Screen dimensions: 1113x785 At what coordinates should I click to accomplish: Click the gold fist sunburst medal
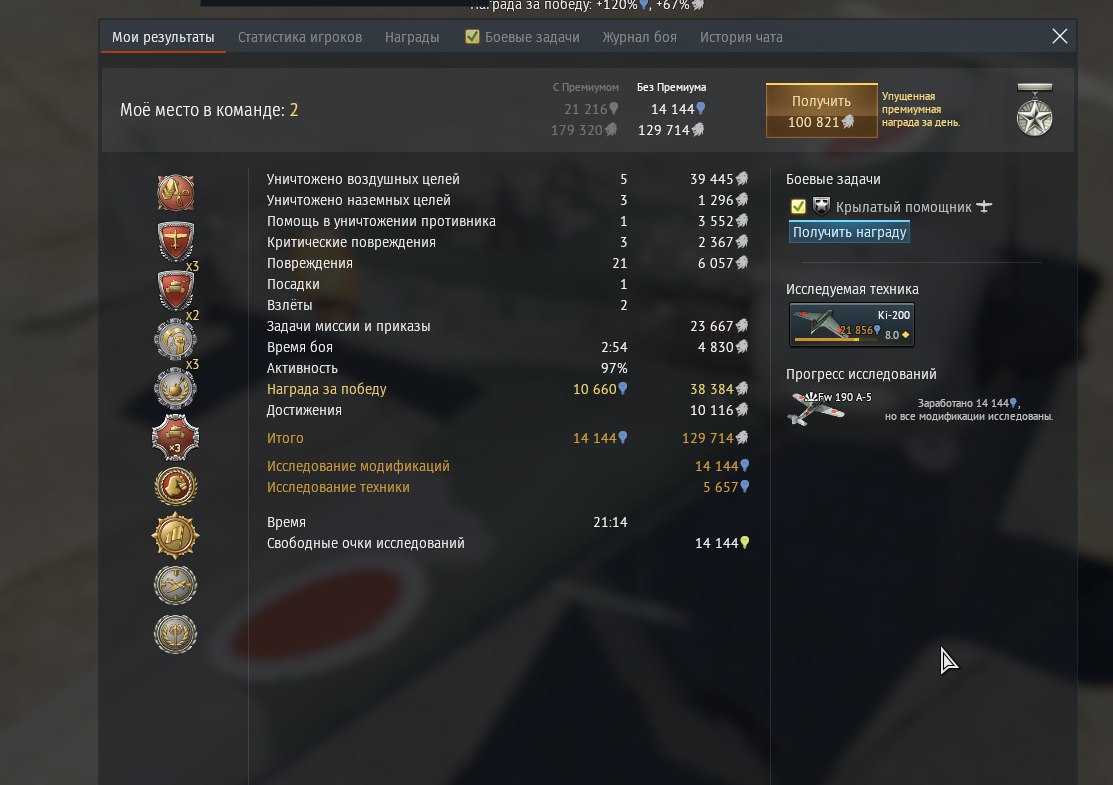point(175,535)
